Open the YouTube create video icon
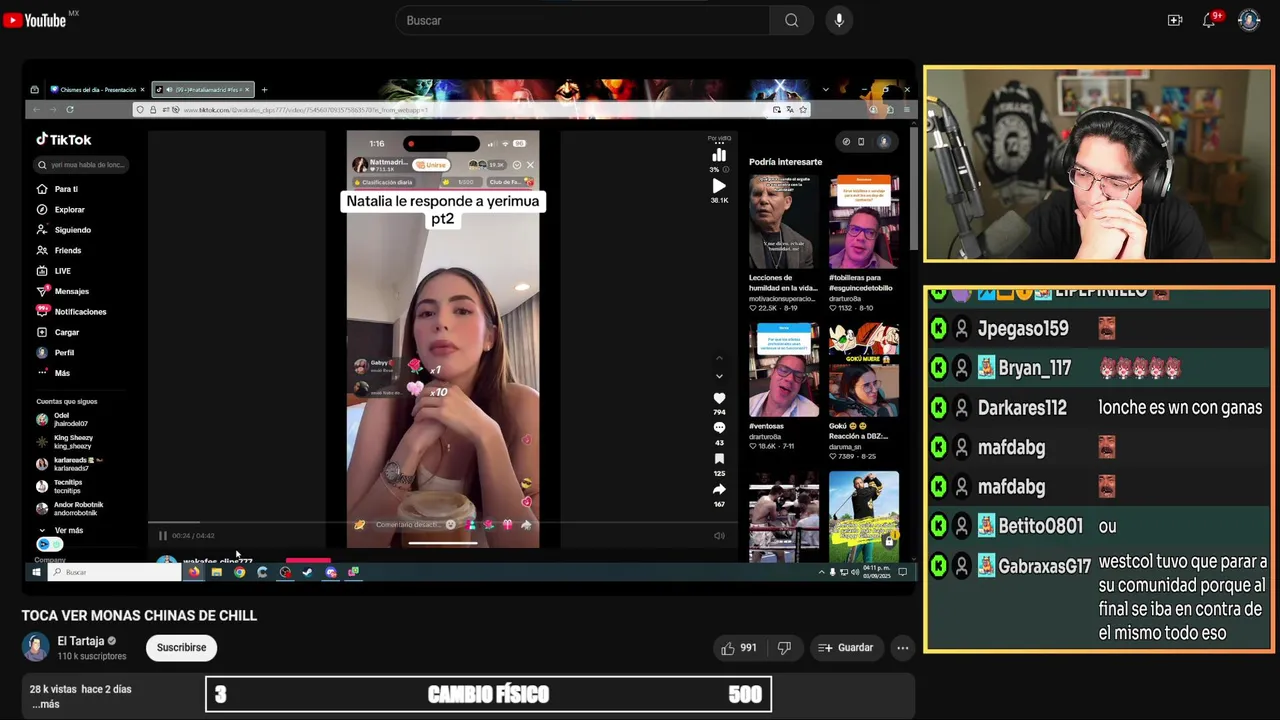The width and height of the screenshot is (1280, 720). click(x=1175, y=20)
